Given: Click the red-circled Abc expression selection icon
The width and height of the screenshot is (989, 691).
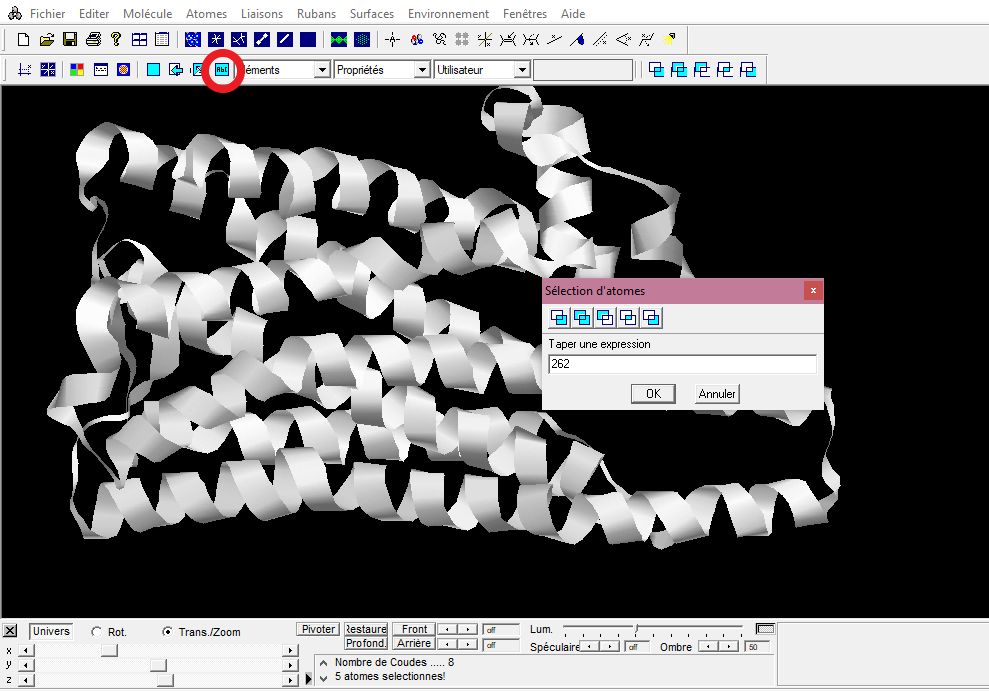Looking at the screenshot, I should click(222, 70).
